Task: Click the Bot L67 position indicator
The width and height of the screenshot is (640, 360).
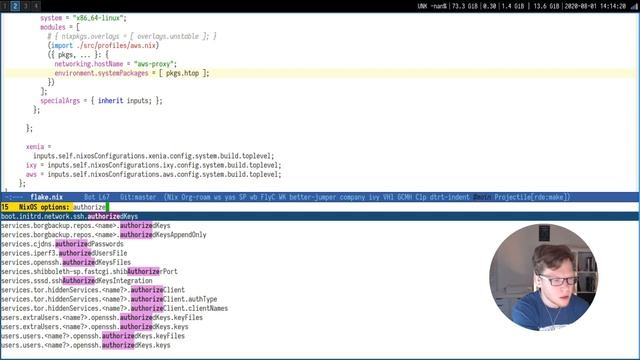Action: [97, 197]
